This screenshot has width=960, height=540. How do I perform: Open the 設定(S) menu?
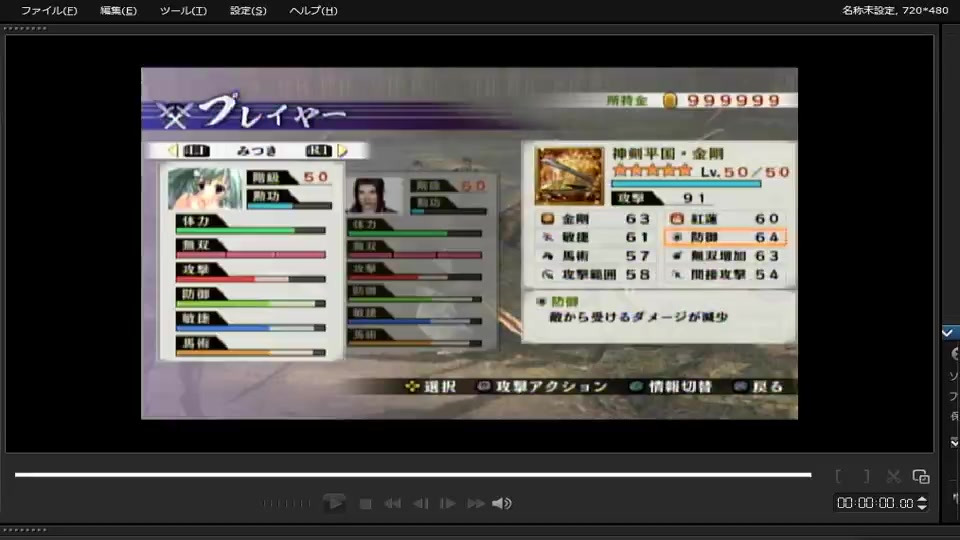(248, 10)
